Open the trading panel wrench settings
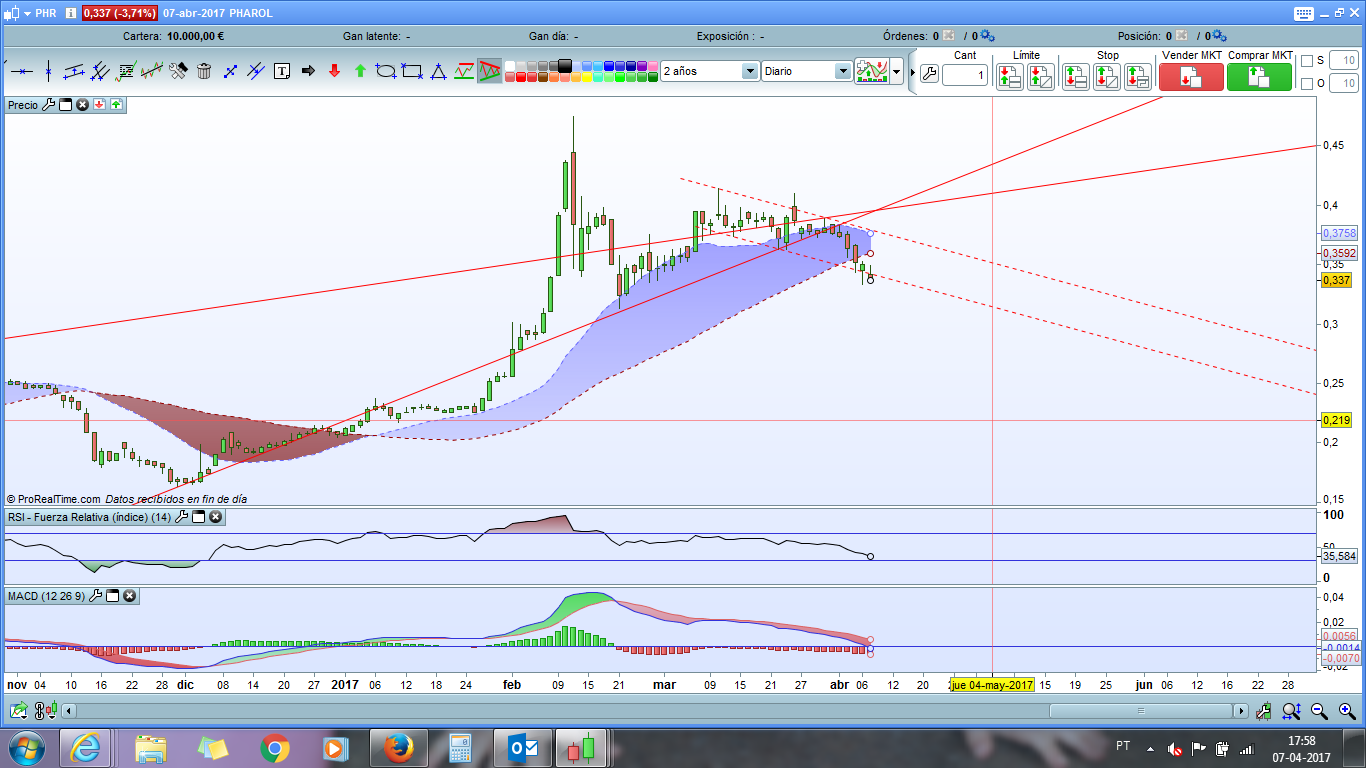1366x768 pixels. click(929, 74)
